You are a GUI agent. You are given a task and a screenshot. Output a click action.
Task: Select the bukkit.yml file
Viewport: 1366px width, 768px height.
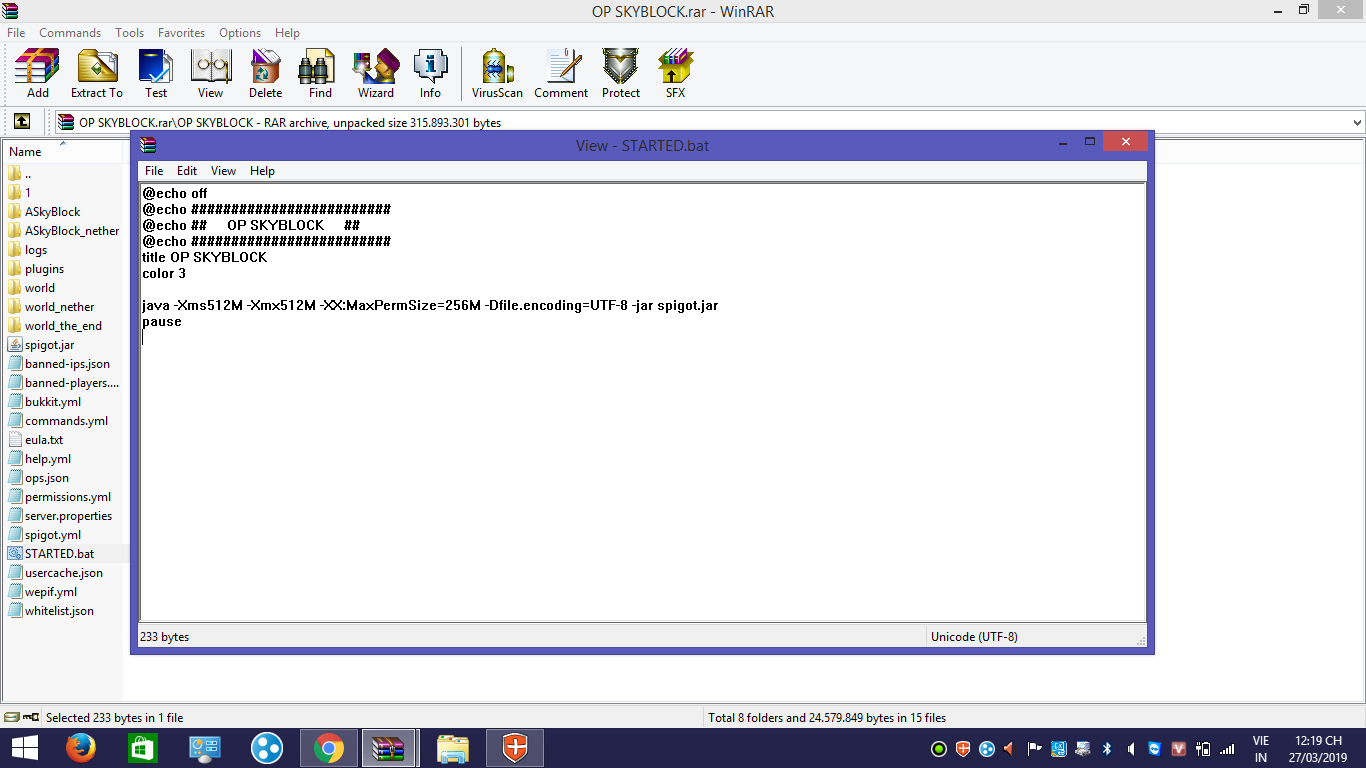click(x=45, y=402)
